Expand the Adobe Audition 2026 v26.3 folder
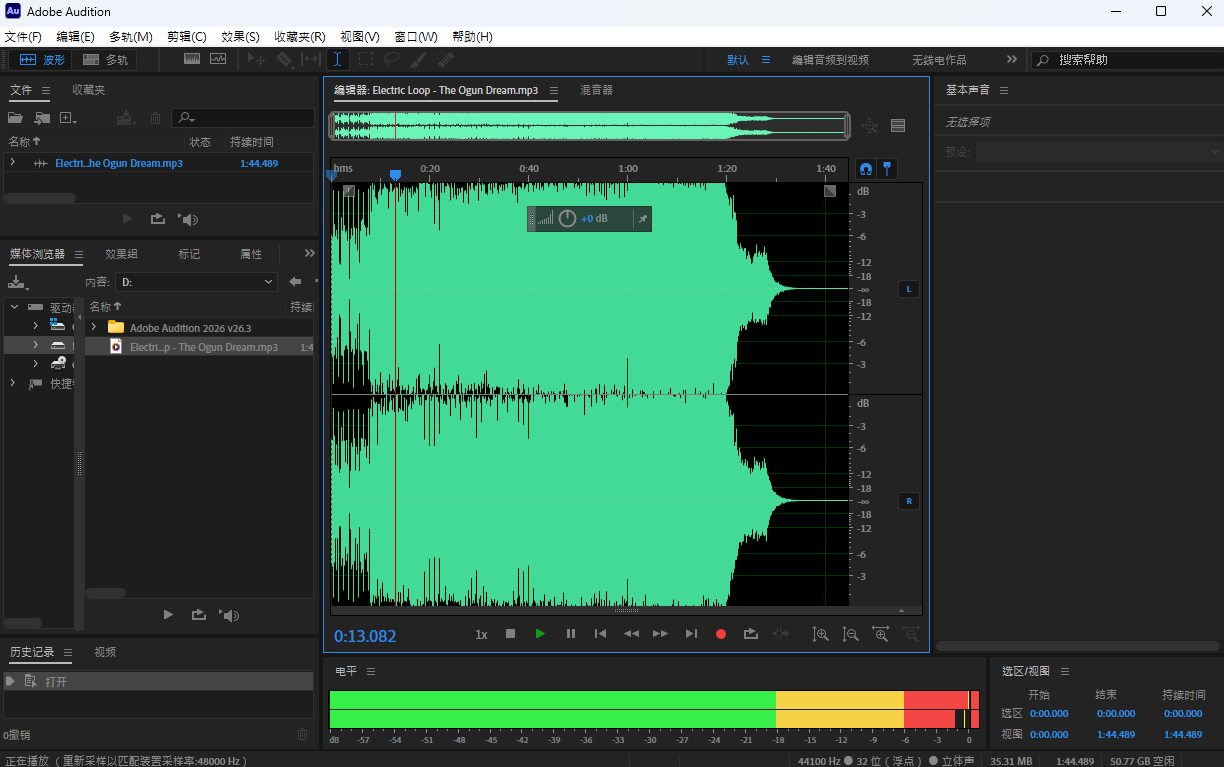The height and width of the screenshot is (767, 1224). (x=94, y=327)
